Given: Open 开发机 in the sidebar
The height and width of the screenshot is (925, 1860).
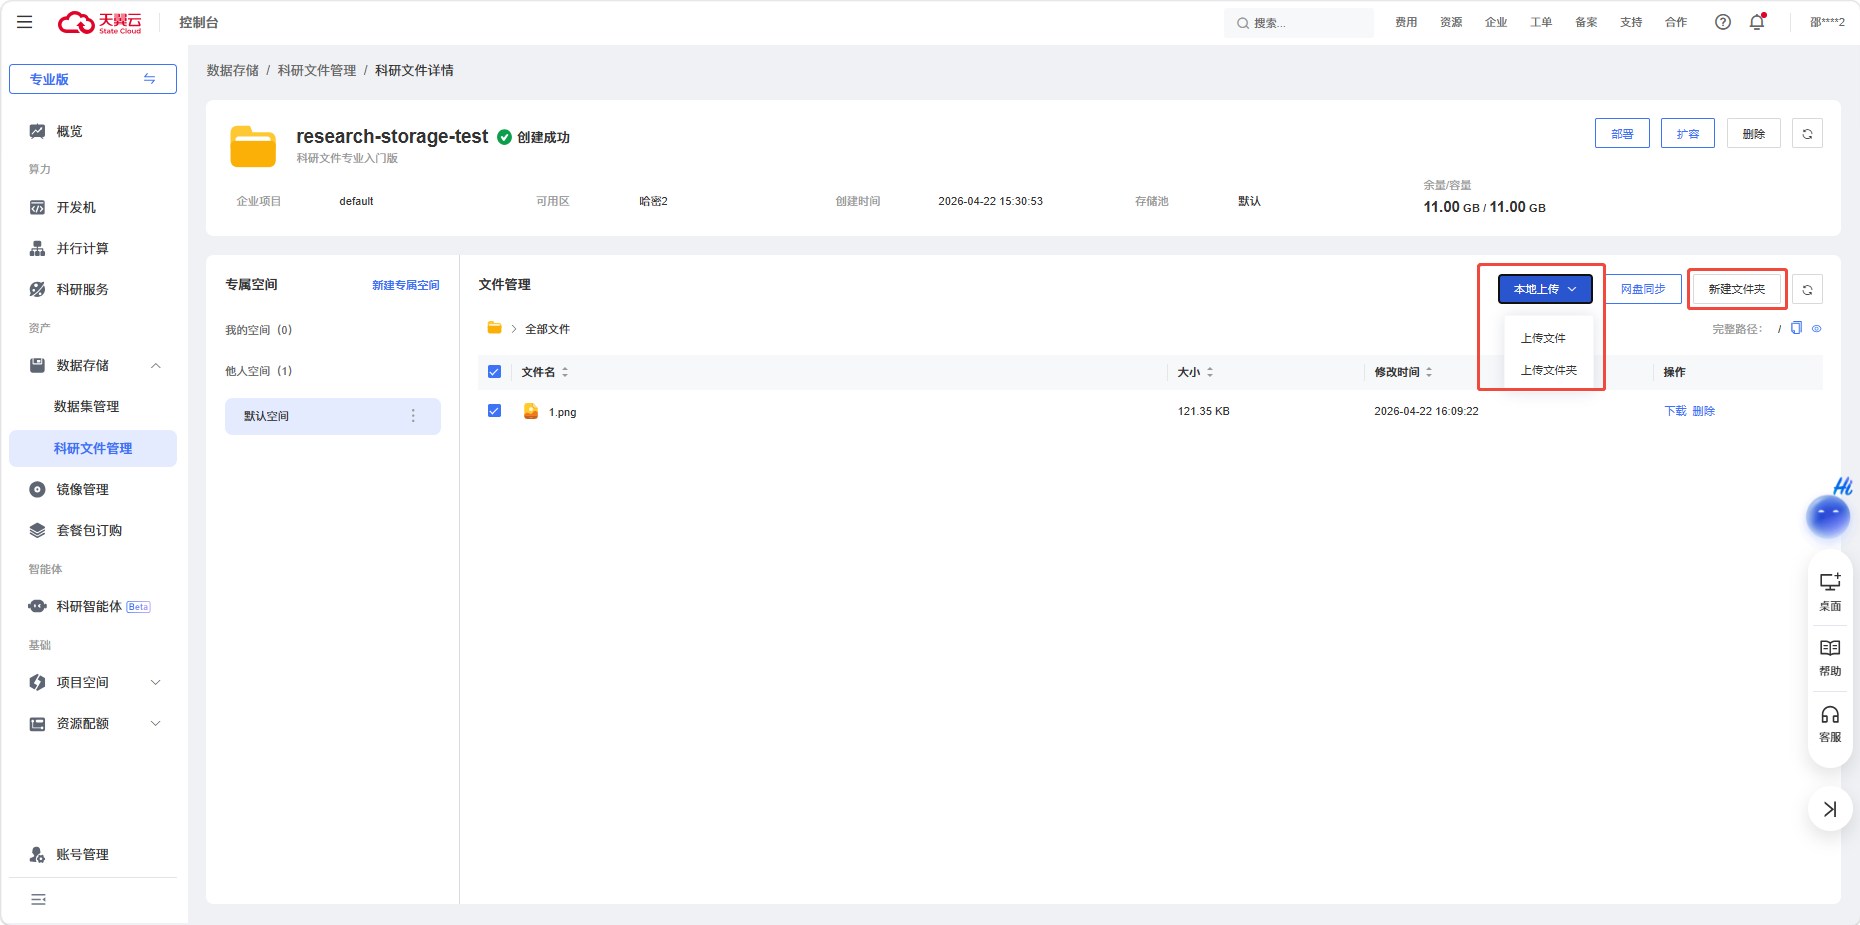Looking at the screenshot, I should click(76, 207).
